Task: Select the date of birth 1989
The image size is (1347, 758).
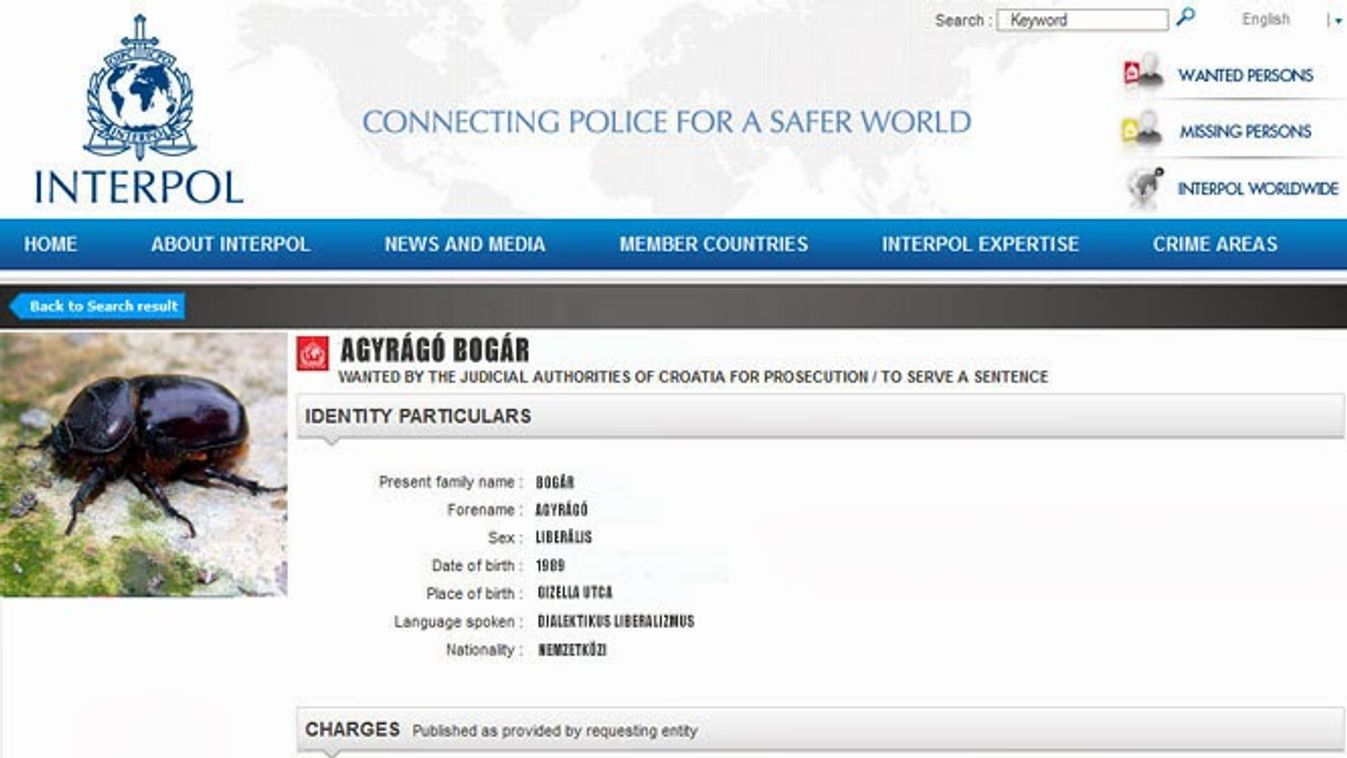Action: tap(550, 565)
